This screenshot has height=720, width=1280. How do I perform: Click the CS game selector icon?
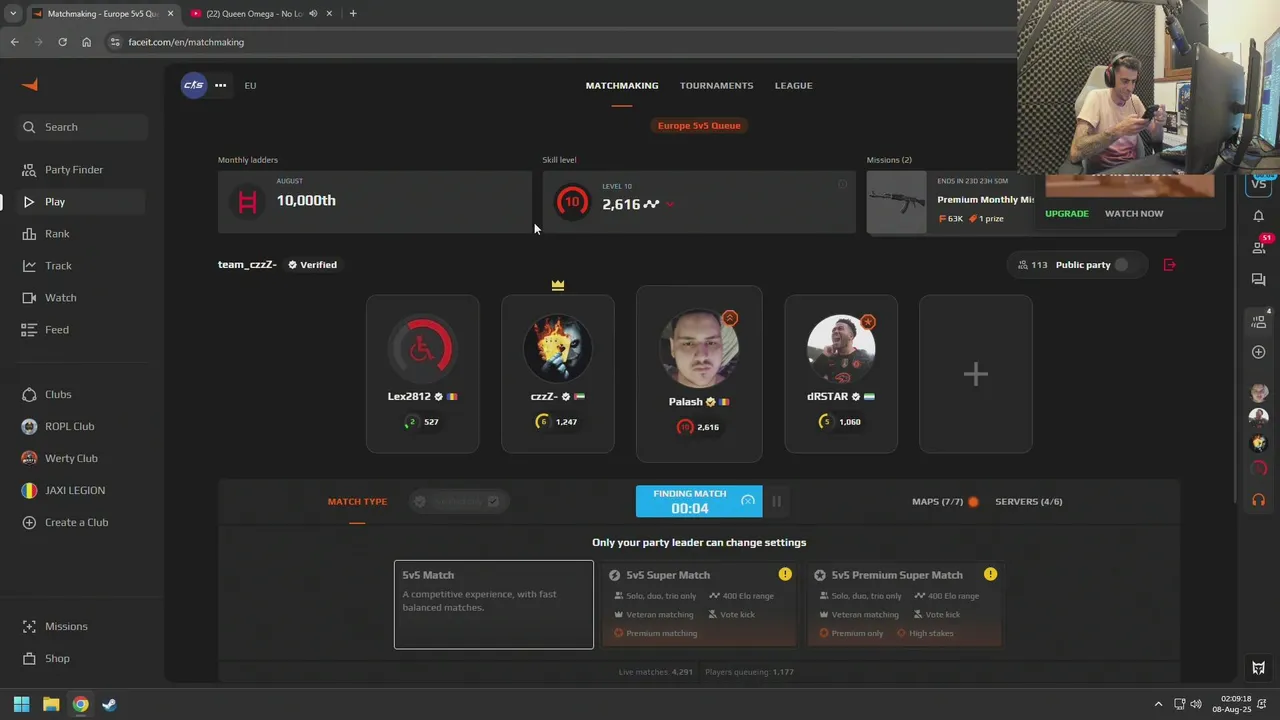193,85
